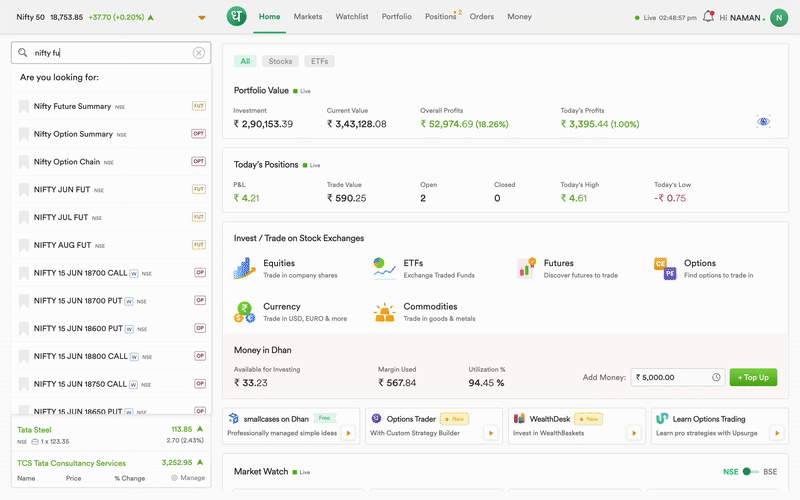Toggle the NSE/BSE market watch switch
This screenshot has height=500, width=800.
[x=751, y=471]
